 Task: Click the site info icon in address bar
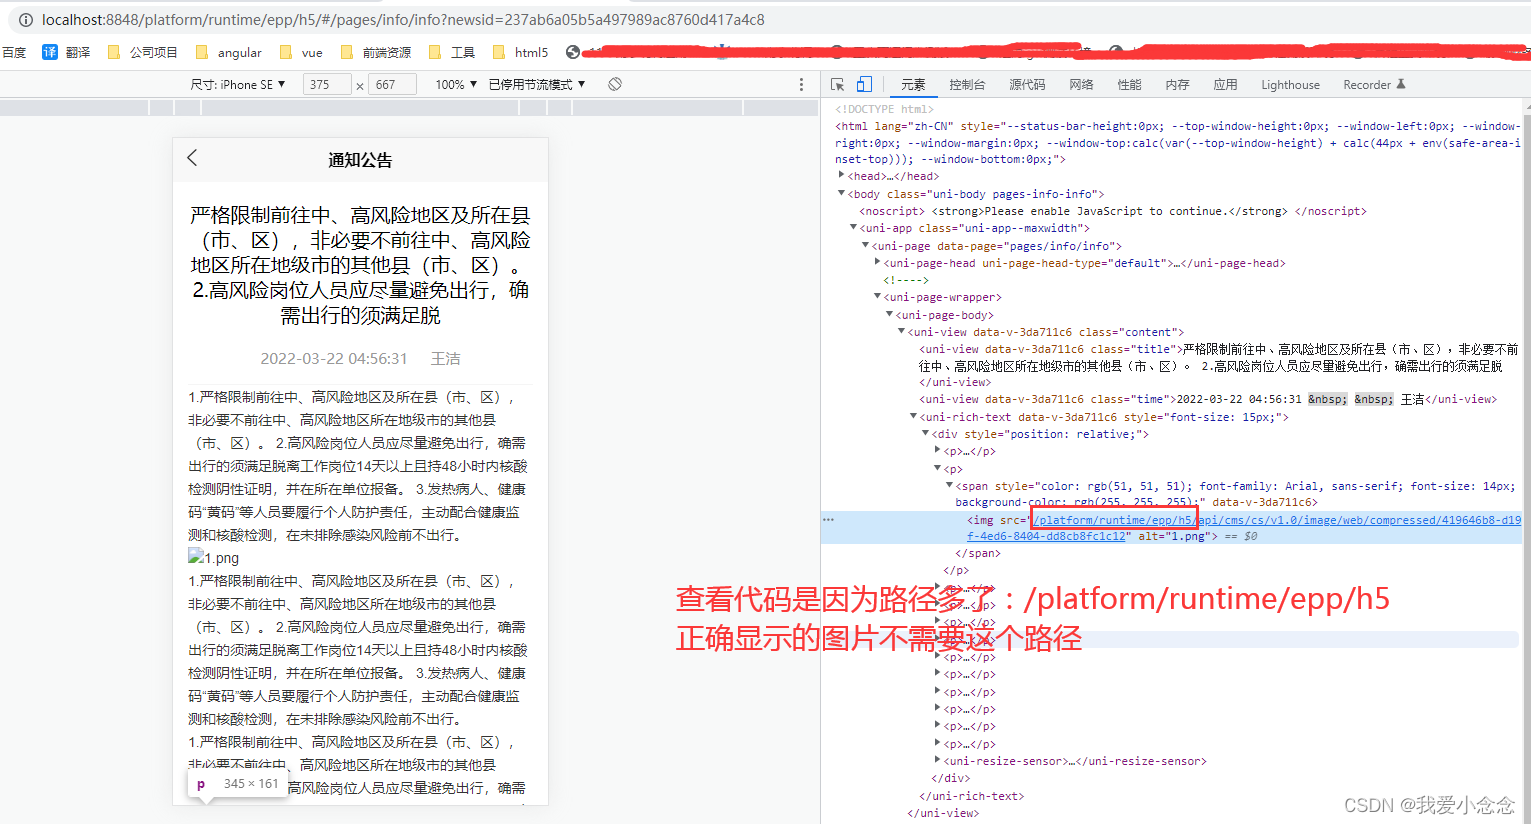(x=25, y=20)
